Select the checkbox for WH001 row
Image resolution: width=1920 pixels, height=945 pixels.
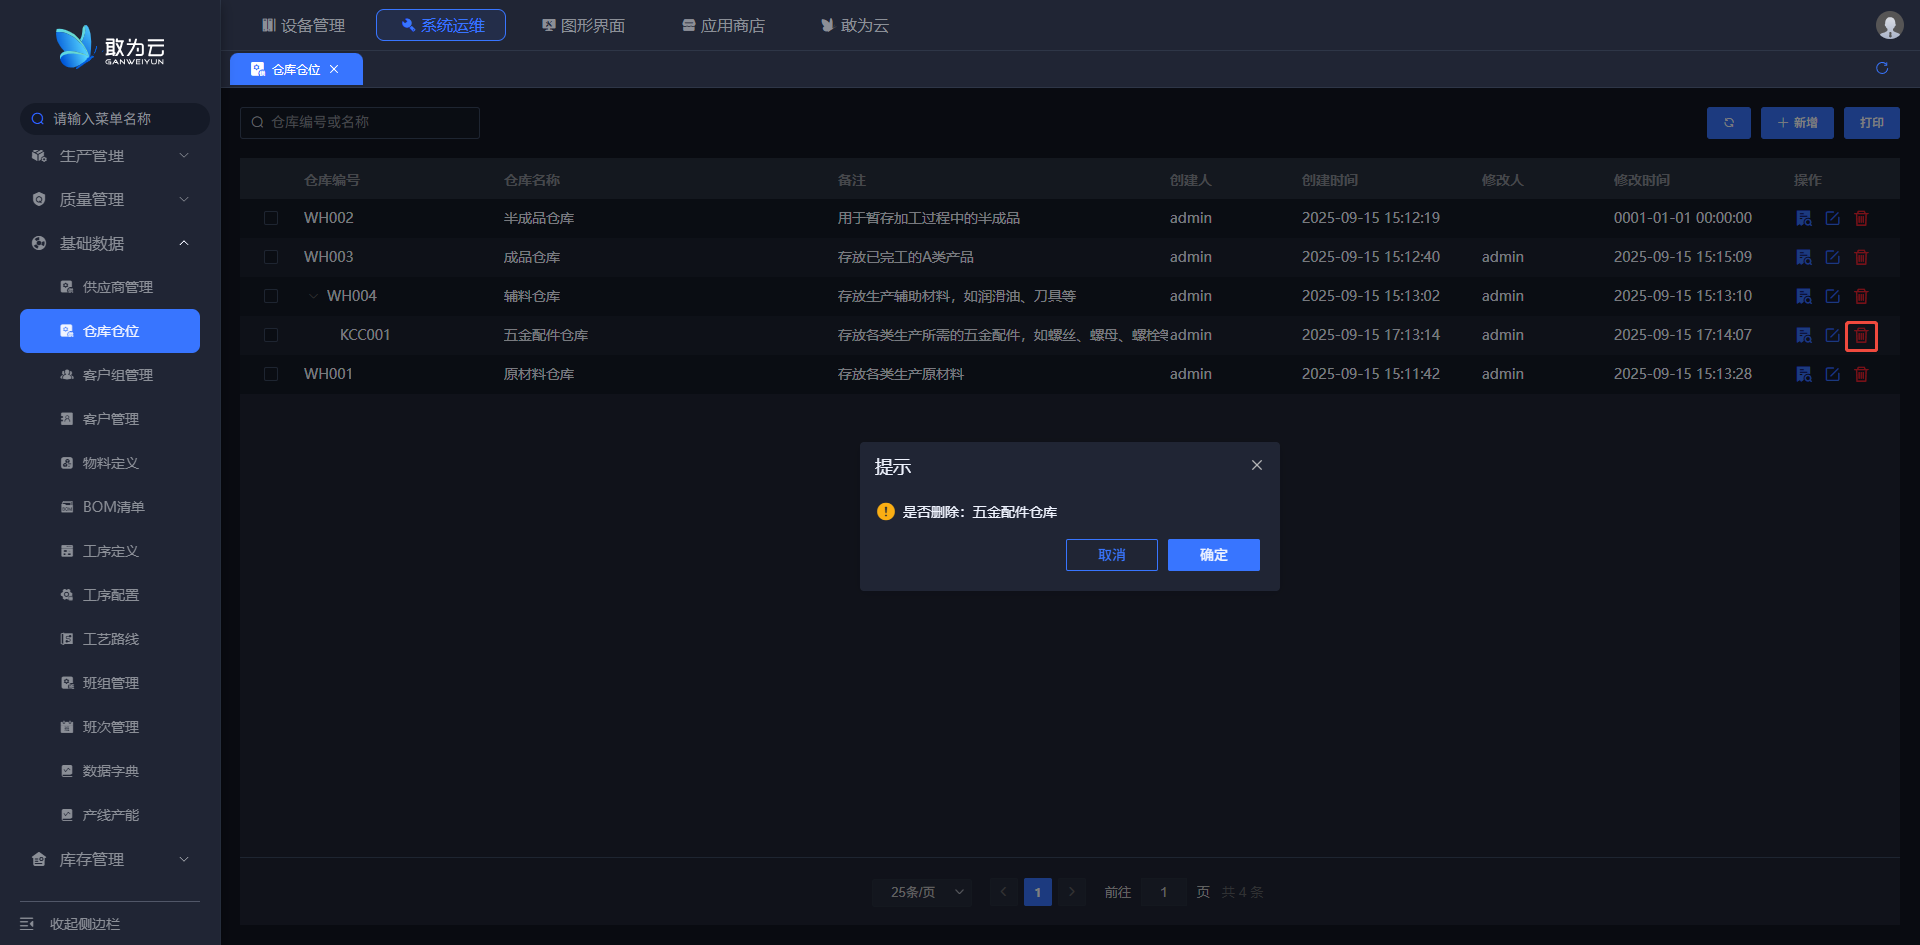click(x=271, y=374)
